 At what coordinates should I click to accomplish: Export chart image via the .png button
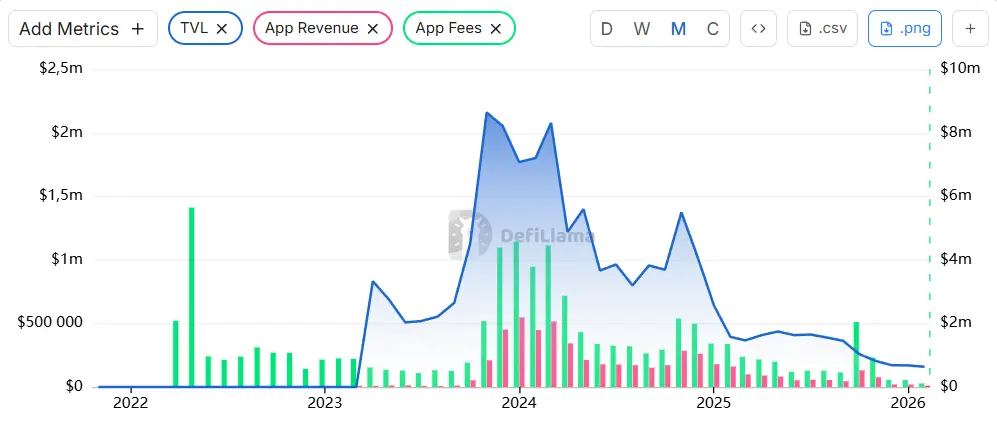[905, 29]
